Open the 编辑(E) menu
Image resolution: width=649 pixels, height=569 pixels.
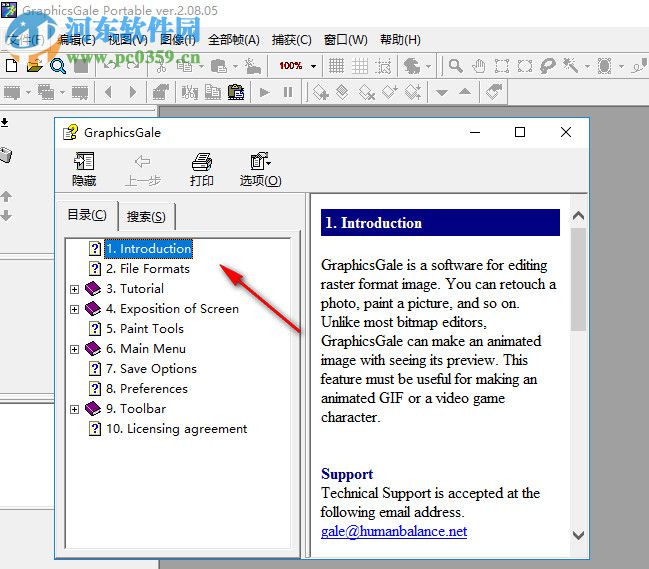77,40
